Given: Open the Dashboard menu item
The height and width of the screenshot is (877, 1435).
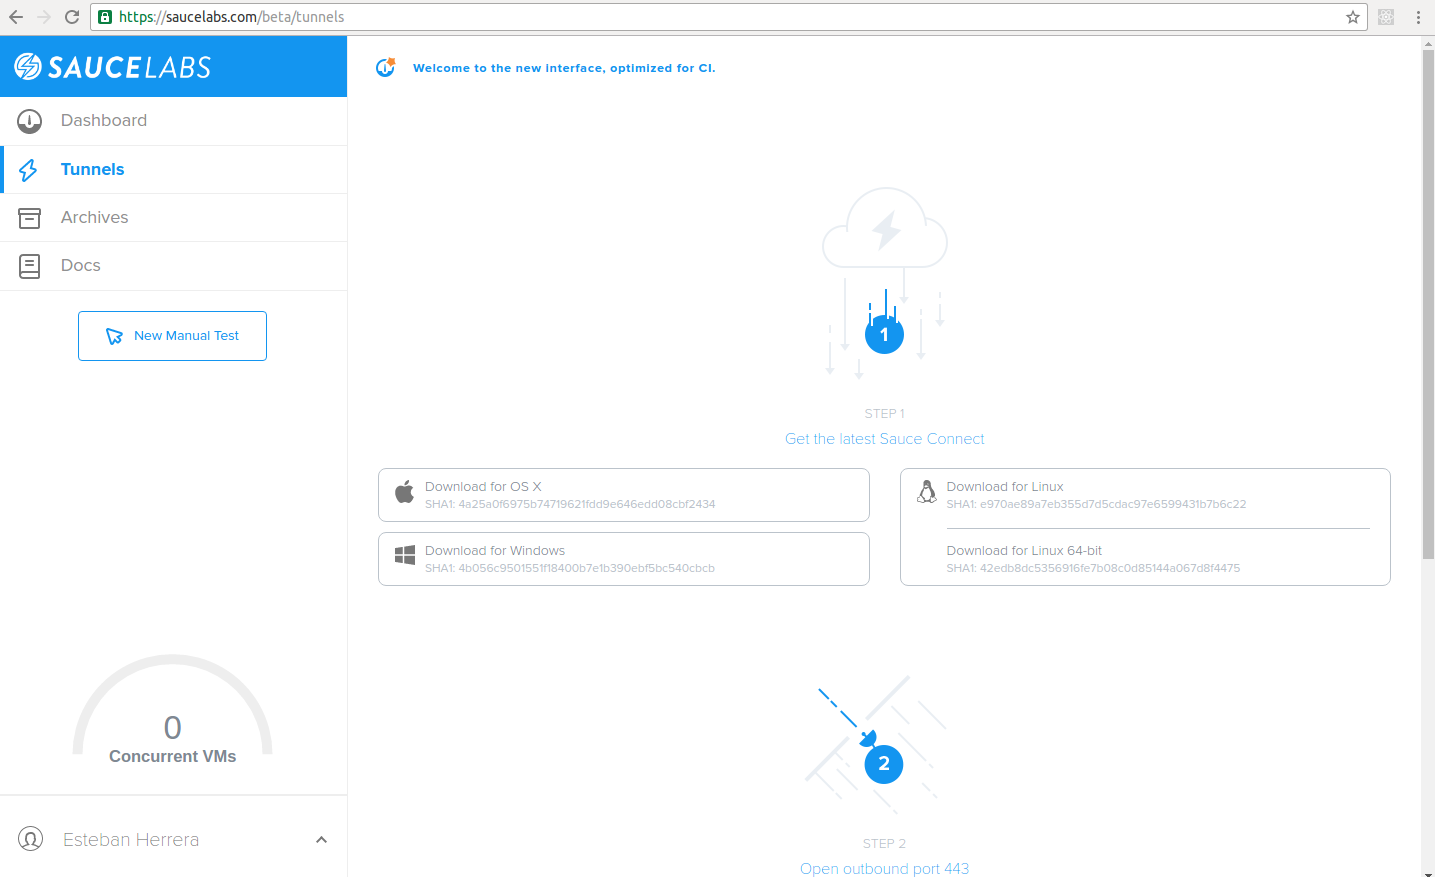Looking at the screenshot, I should coord(174,121).
